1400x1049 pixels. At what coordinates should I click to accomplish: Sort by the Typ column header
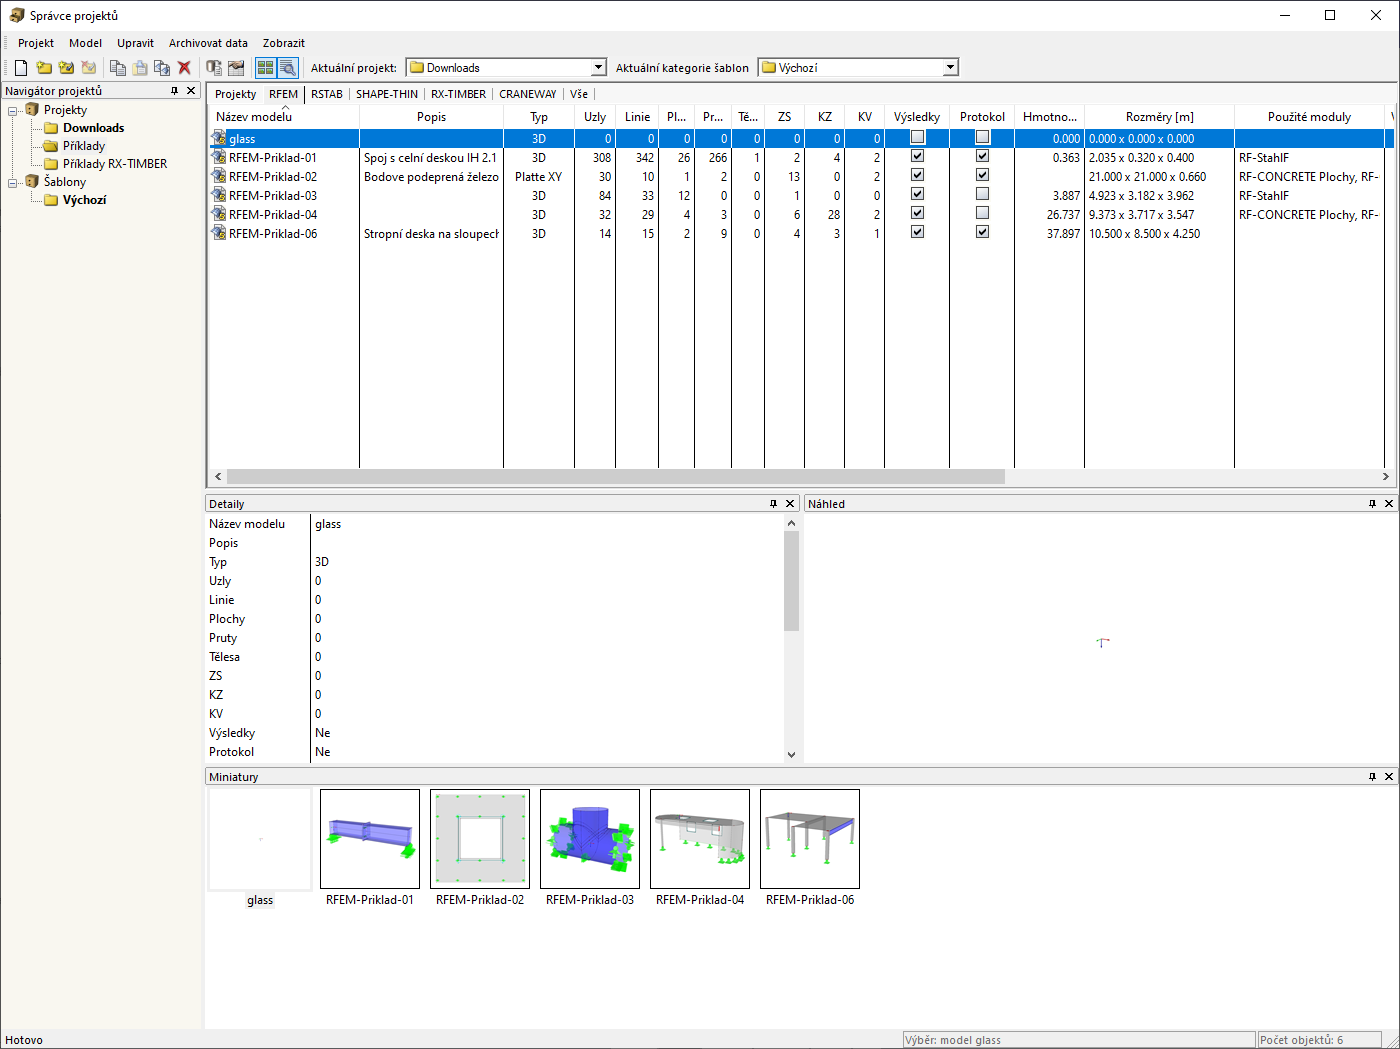pyautogui.click(x=539, y=117)
